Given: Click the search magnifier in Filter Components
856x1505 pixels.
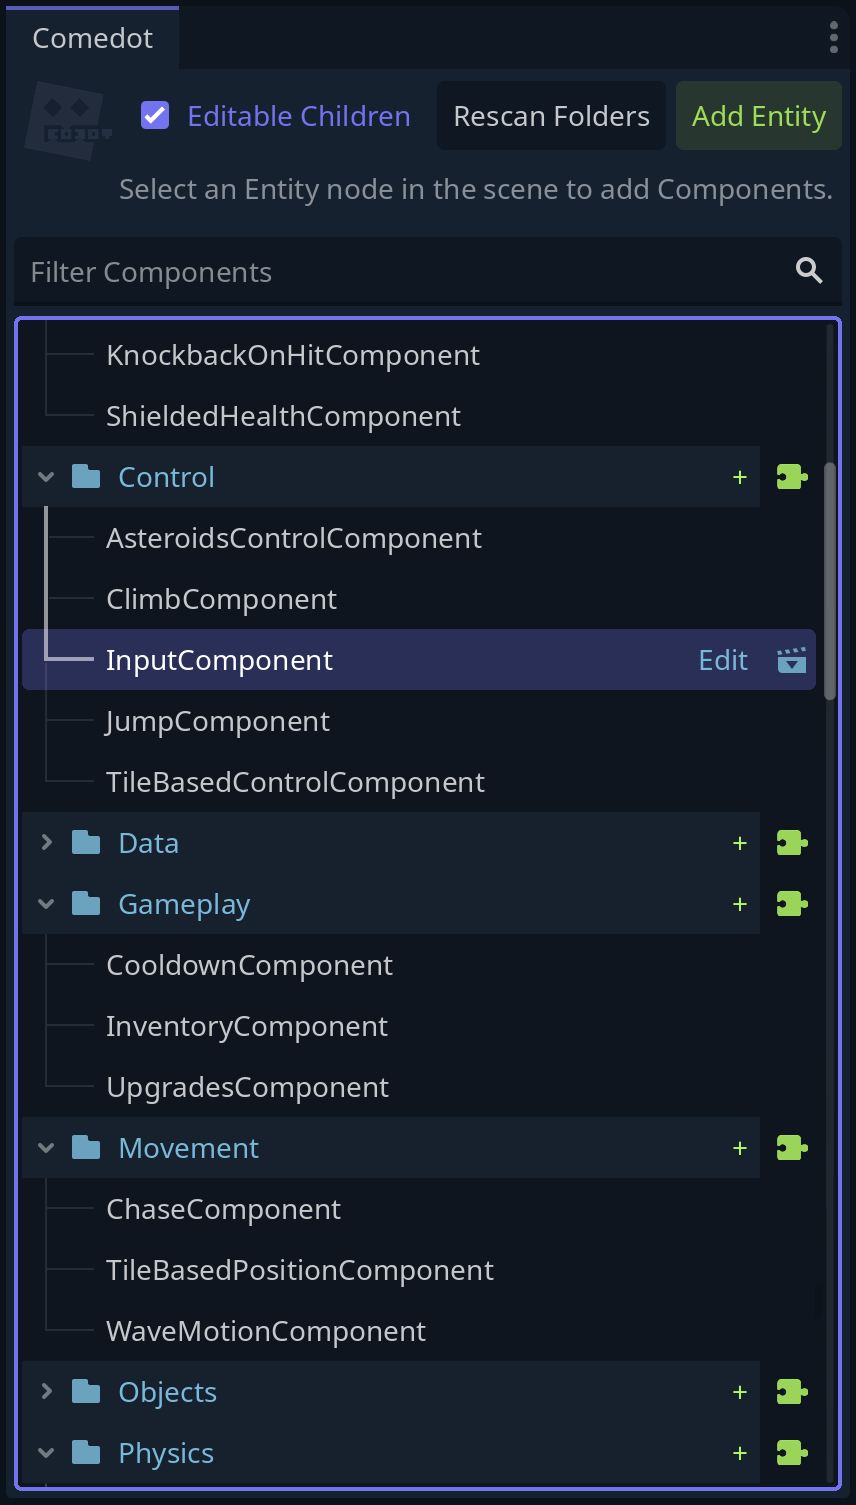Looking at the screenshot, I should pyautogui.click(x=809, y=271).
